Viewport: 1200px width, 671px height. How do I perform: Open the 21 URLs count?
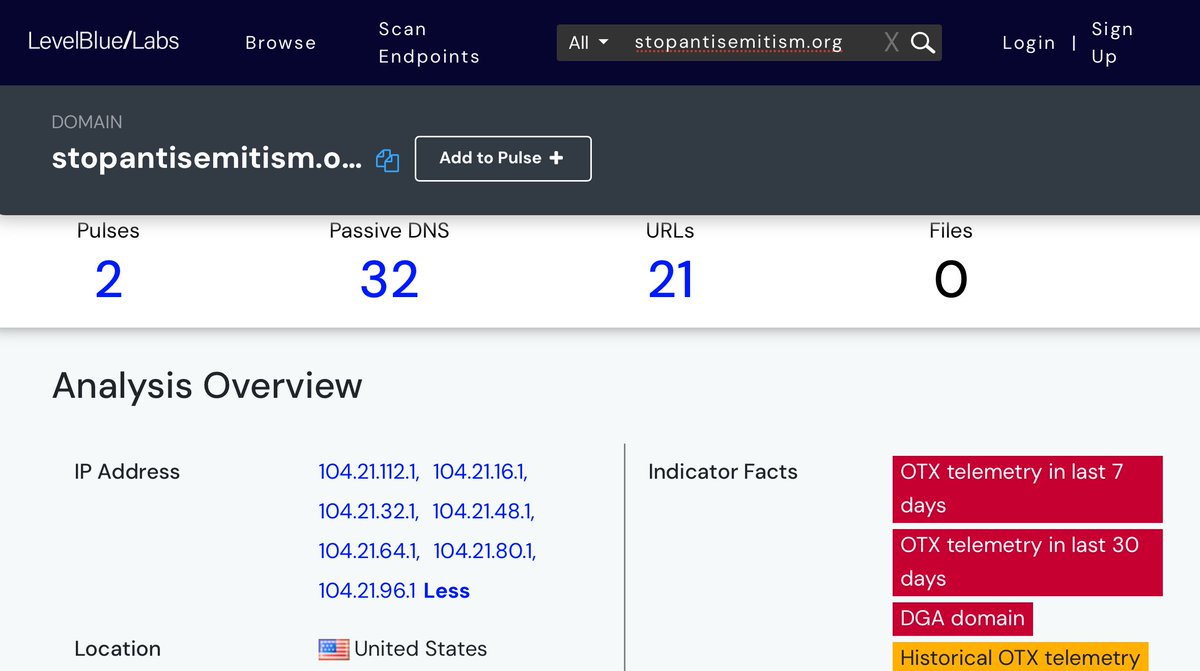670,279
